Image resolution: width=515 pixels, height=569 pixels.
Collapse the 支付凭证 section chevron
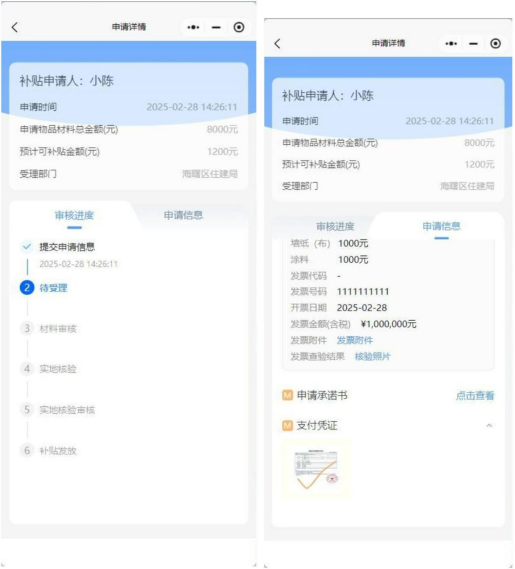[x=489, y=425]
